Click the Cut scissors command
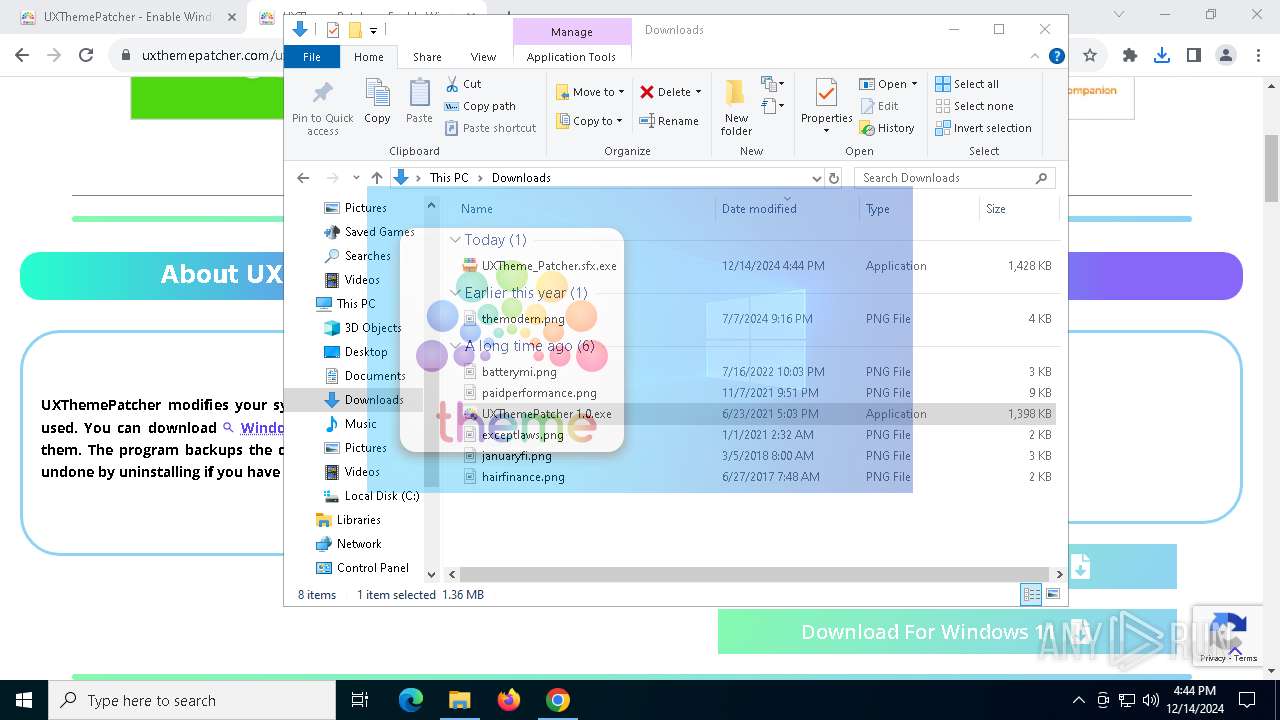 [x=463, y=84]
